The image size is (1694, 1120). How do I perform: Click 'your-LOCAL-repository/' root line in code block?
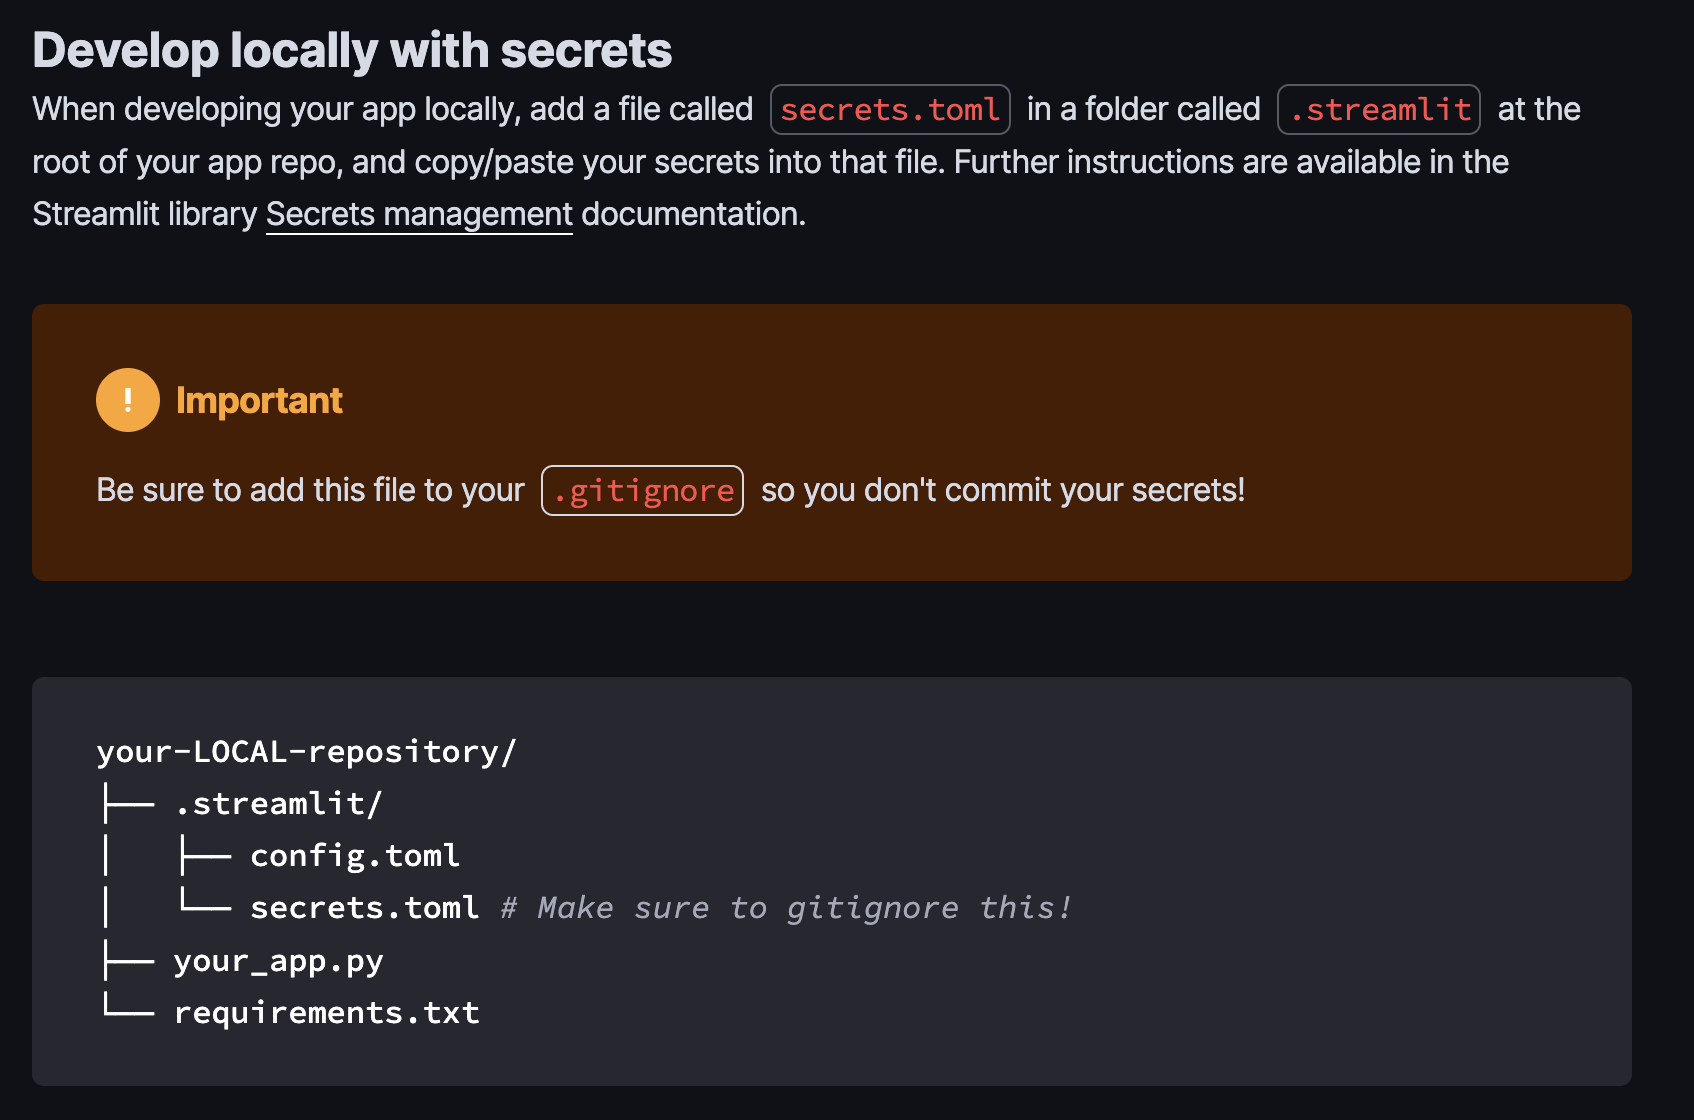[x=306, y=751]
